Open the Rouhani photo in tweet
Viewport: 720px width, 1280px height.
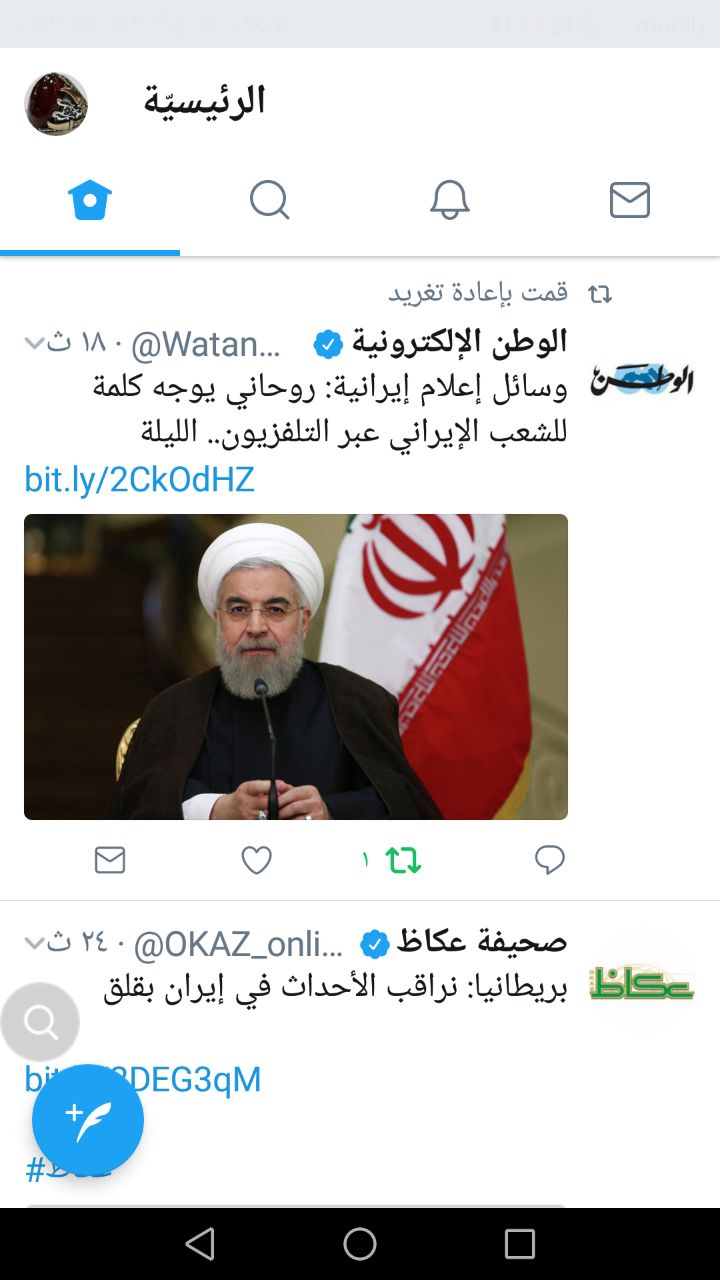point(296,667)
